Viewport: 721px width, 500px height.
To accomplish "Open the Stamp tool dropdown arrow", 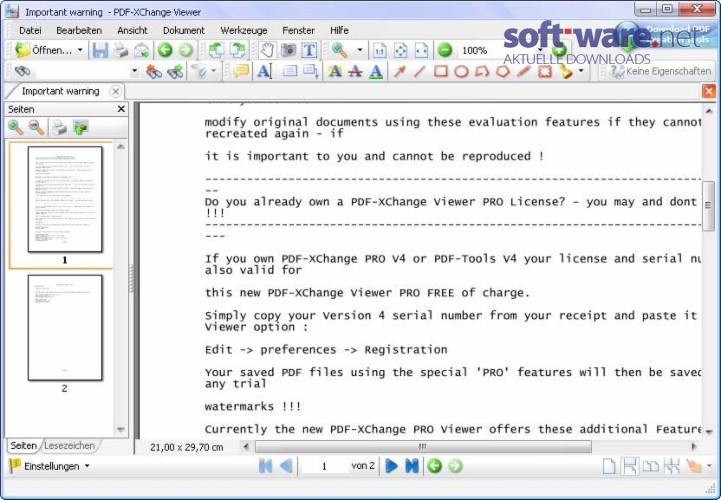I will [x=581, y=71].
